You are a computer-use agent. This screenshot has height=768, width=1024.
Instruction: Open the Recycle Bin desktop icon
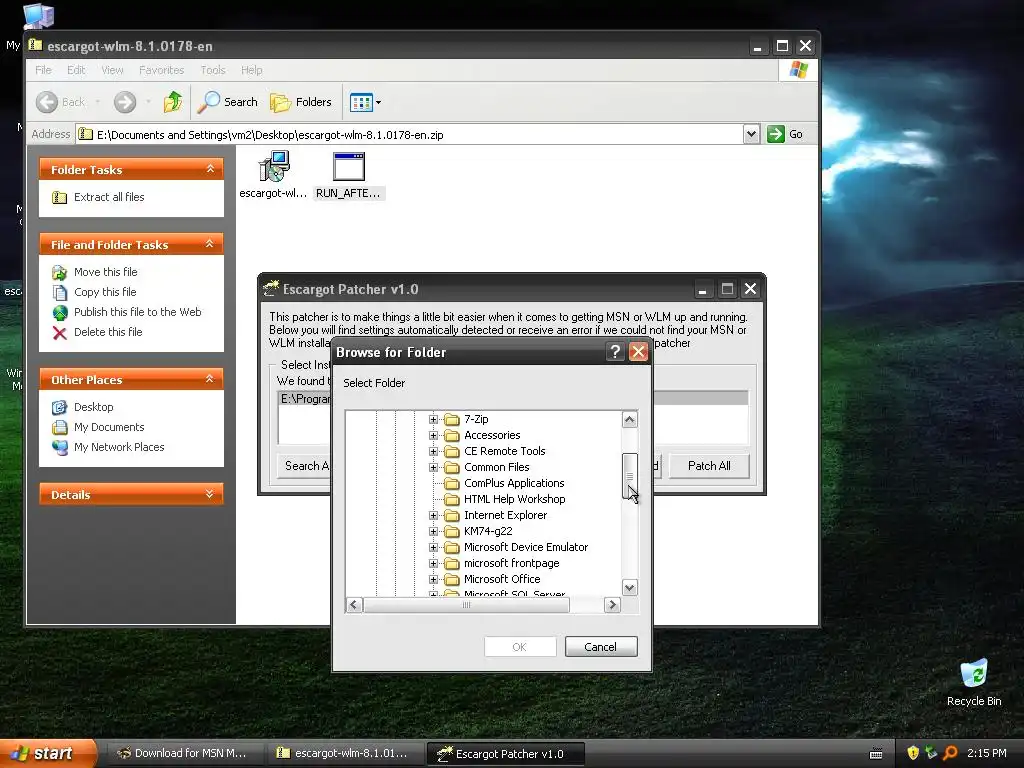point(974,682)
